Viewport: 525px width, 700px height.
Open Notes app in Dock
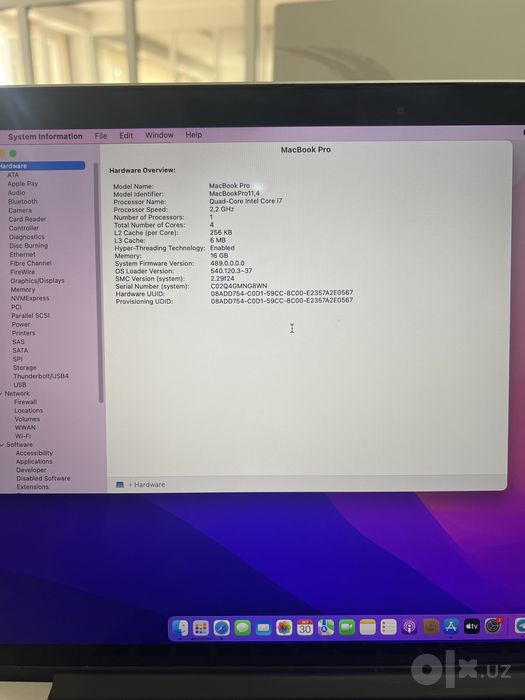(x=367, y=627)
